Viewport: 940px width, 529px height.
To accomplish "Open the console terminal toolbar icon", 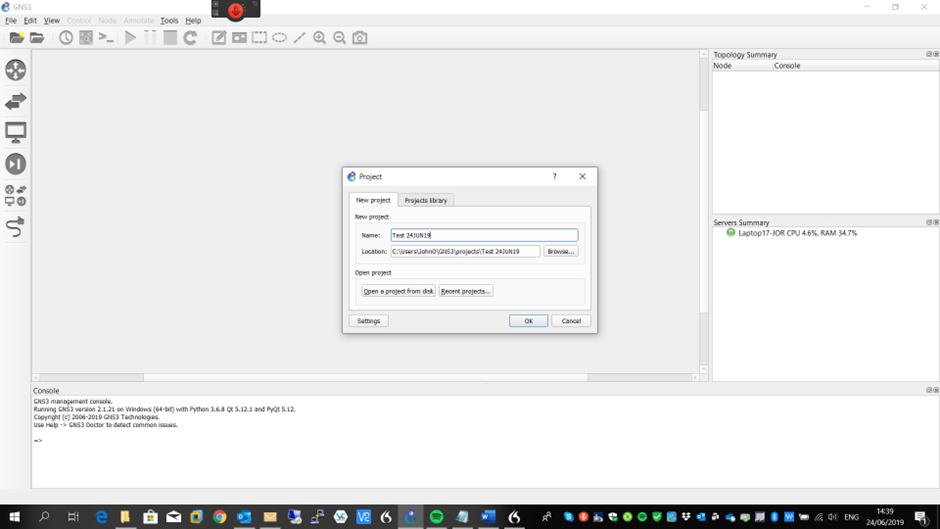I will click(x=106, y=38).
